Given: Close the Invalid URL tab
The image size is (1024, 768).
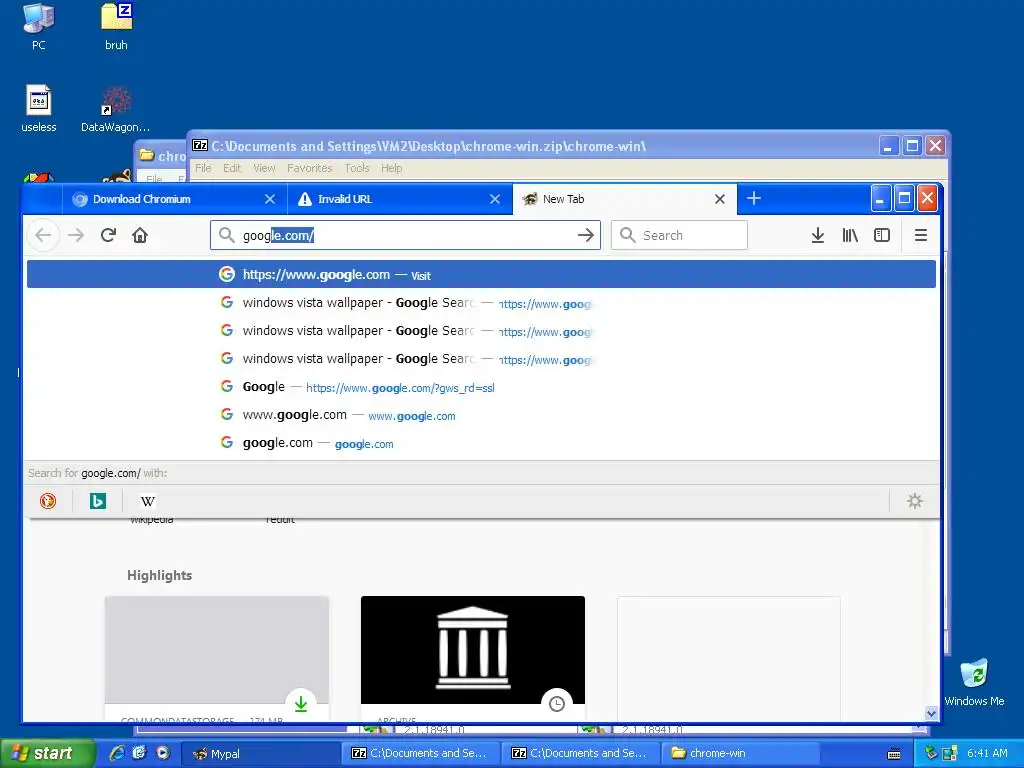Looking at the screenshot, I should 495,199.
